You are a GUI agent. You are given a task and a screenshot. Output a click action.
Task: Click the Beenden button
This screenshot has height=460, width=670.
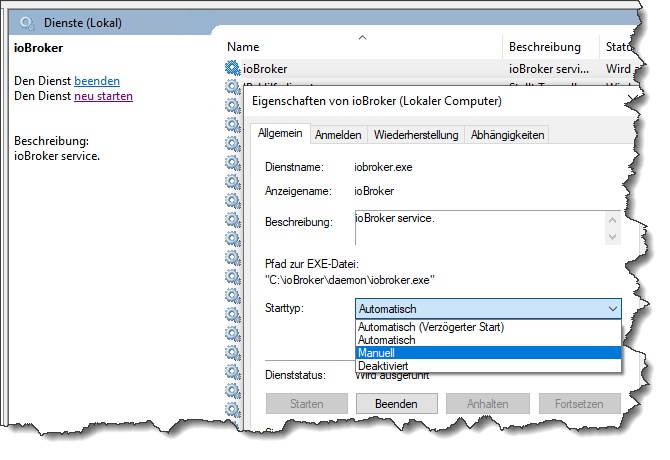click(397, 404)
